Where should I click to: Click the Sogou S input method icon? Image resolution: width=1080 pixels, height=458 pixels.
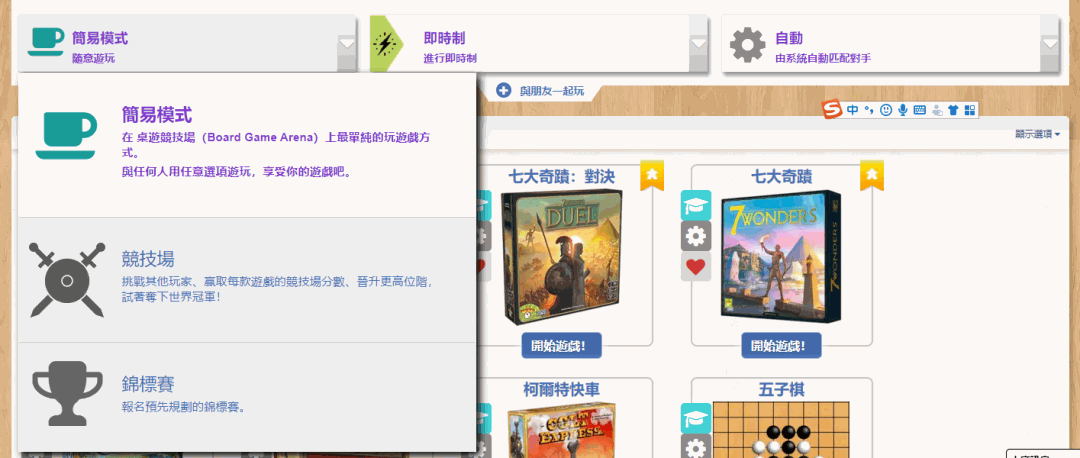pyautogui.click(x=832, y=109)
